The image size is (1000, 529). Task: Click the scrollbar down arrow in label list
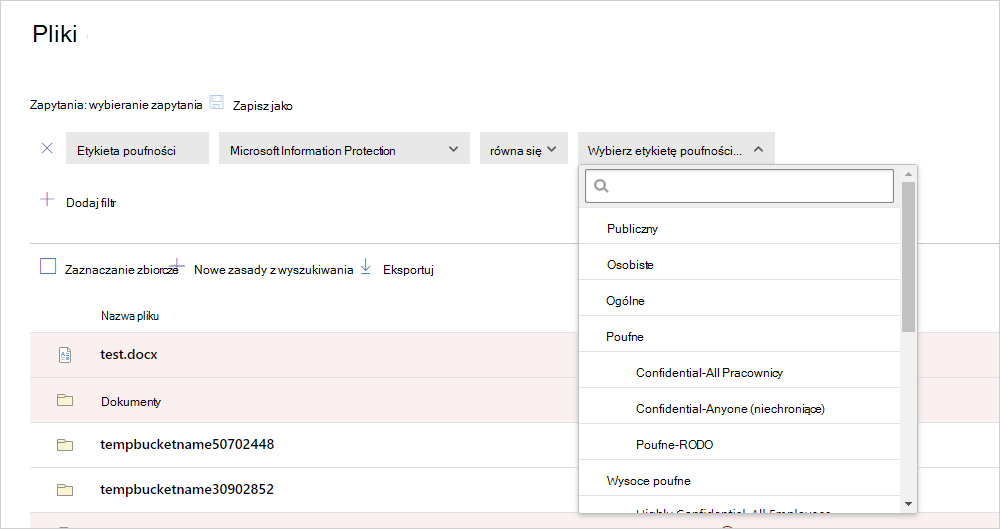pos(909,504)
